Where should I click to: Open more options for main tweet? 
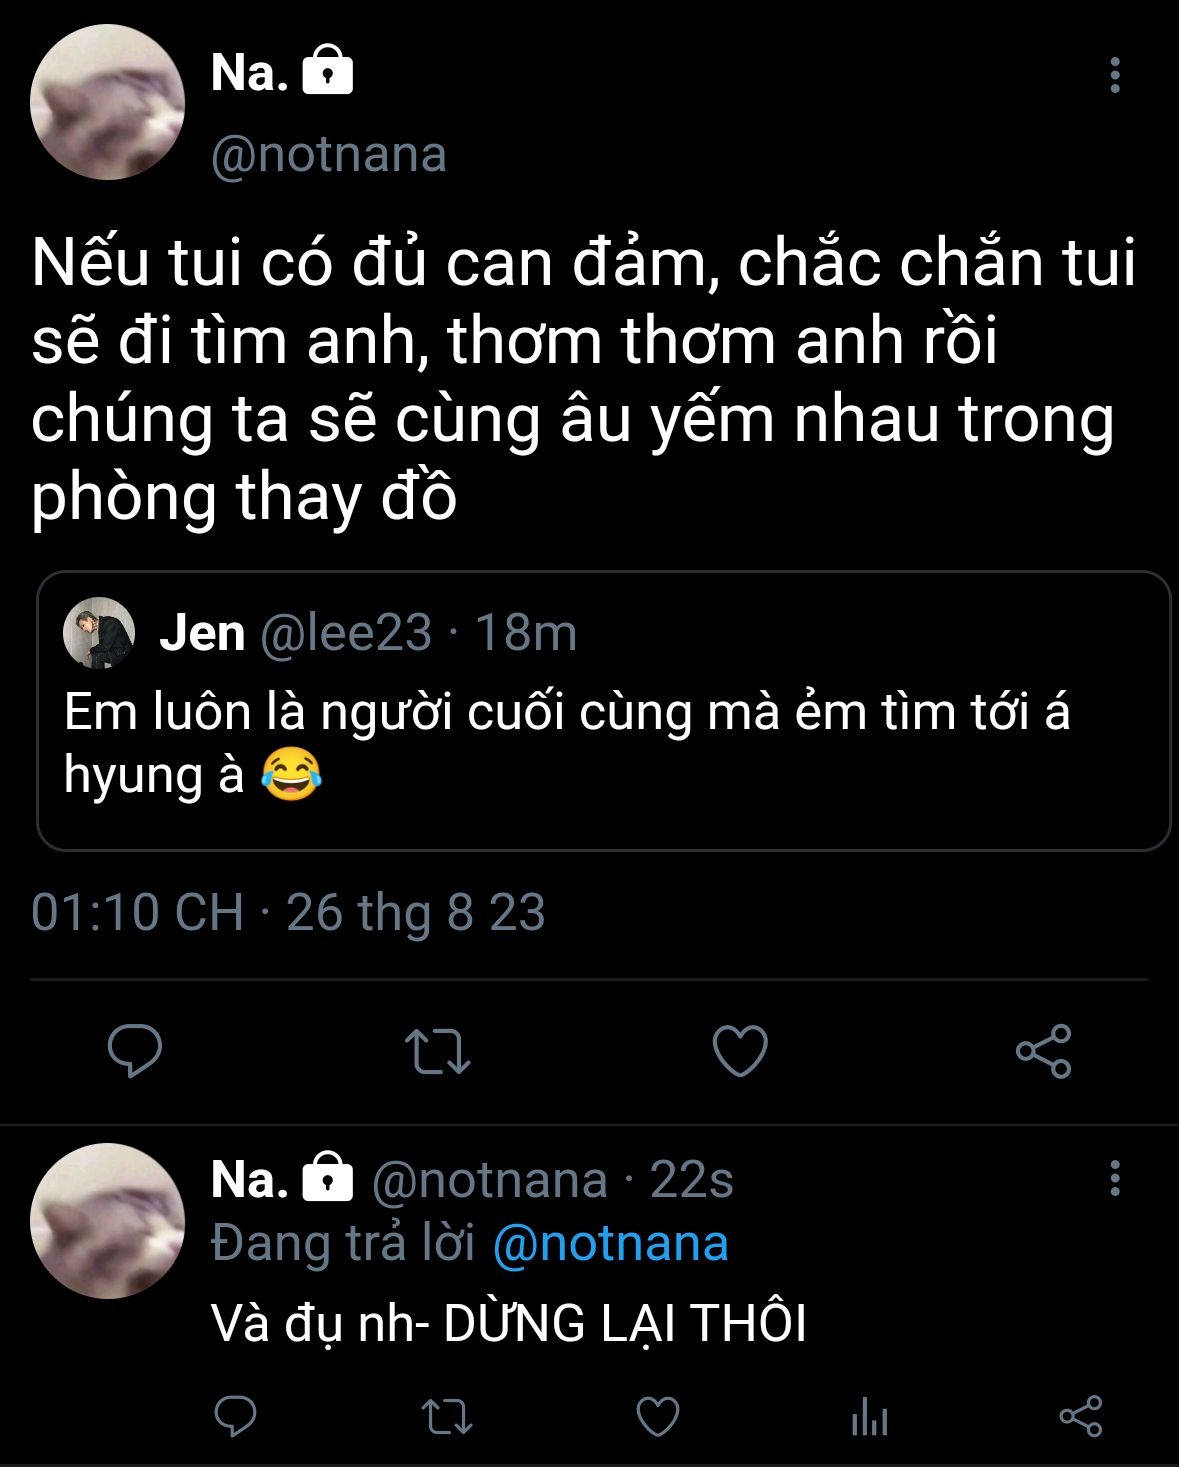[x=1114, y=76]
